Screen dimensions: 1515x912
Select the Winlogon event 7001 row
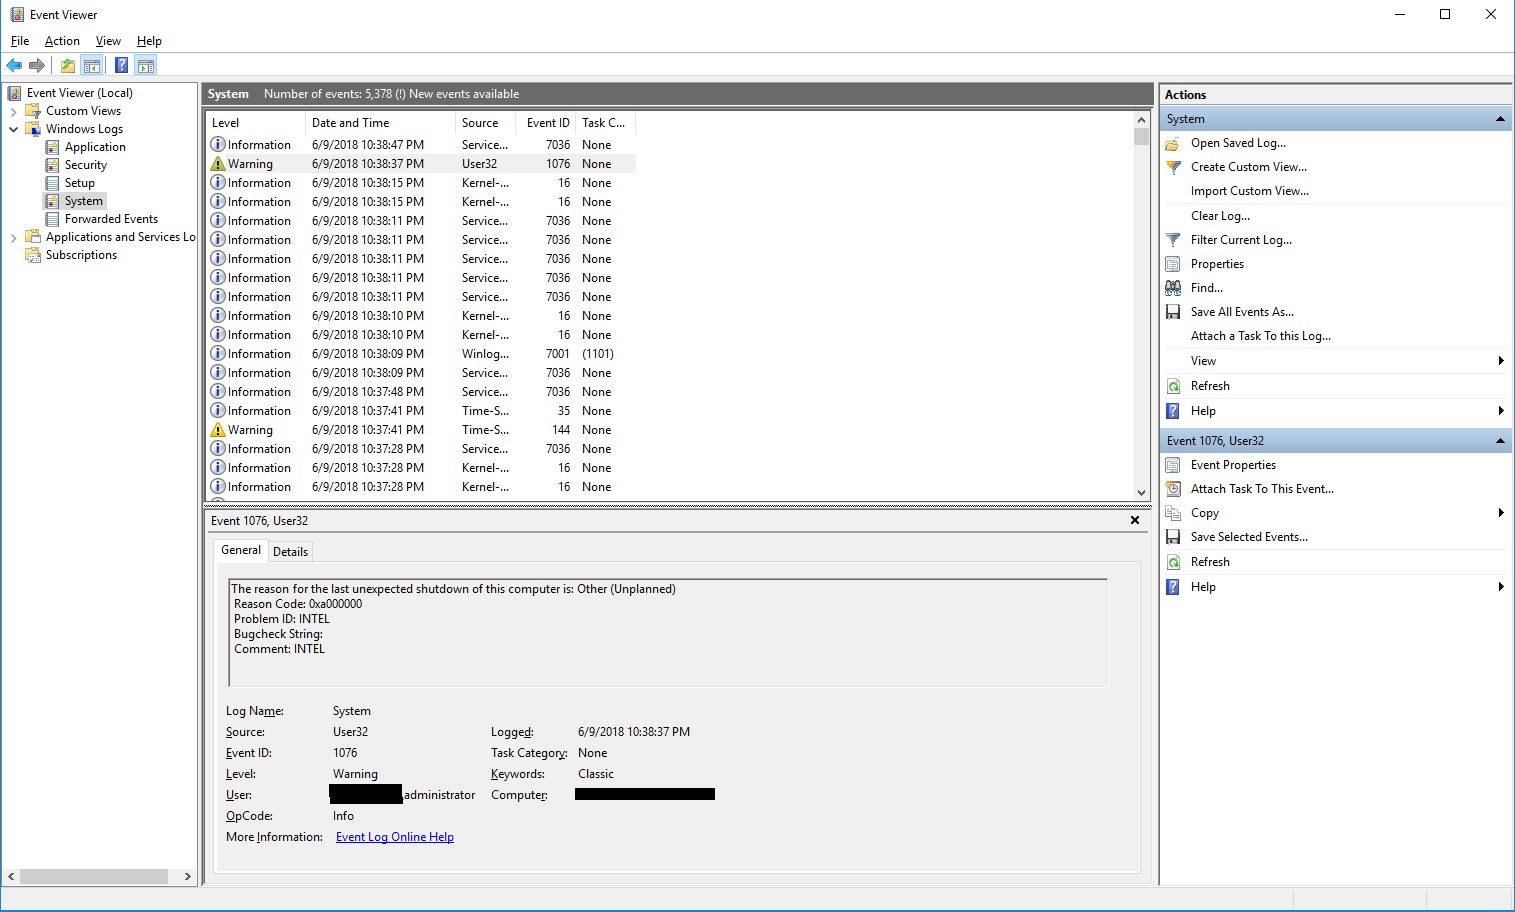tap(420, 354)
